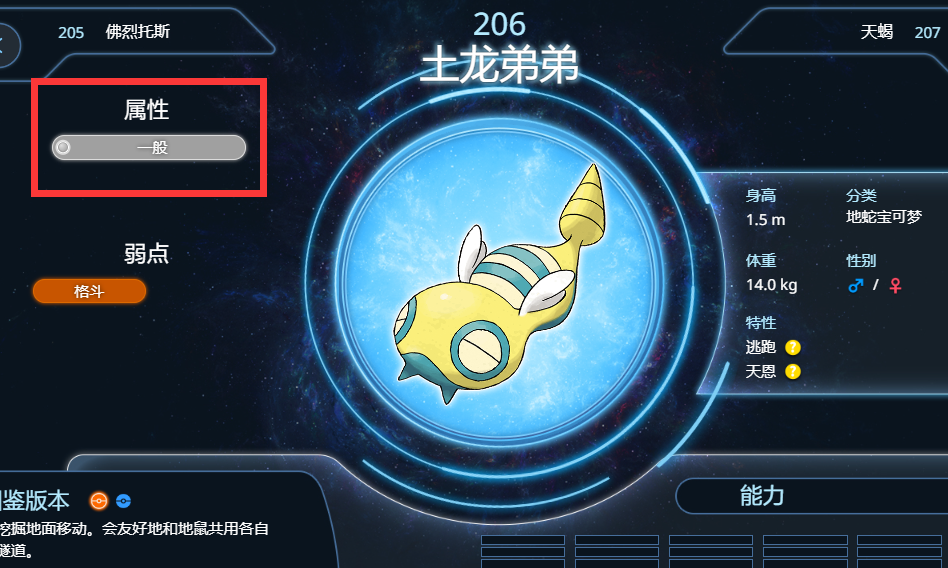The image size is (948, 568).
Task: Click the 土龙弟弟 name title
Action: (499, 65)
